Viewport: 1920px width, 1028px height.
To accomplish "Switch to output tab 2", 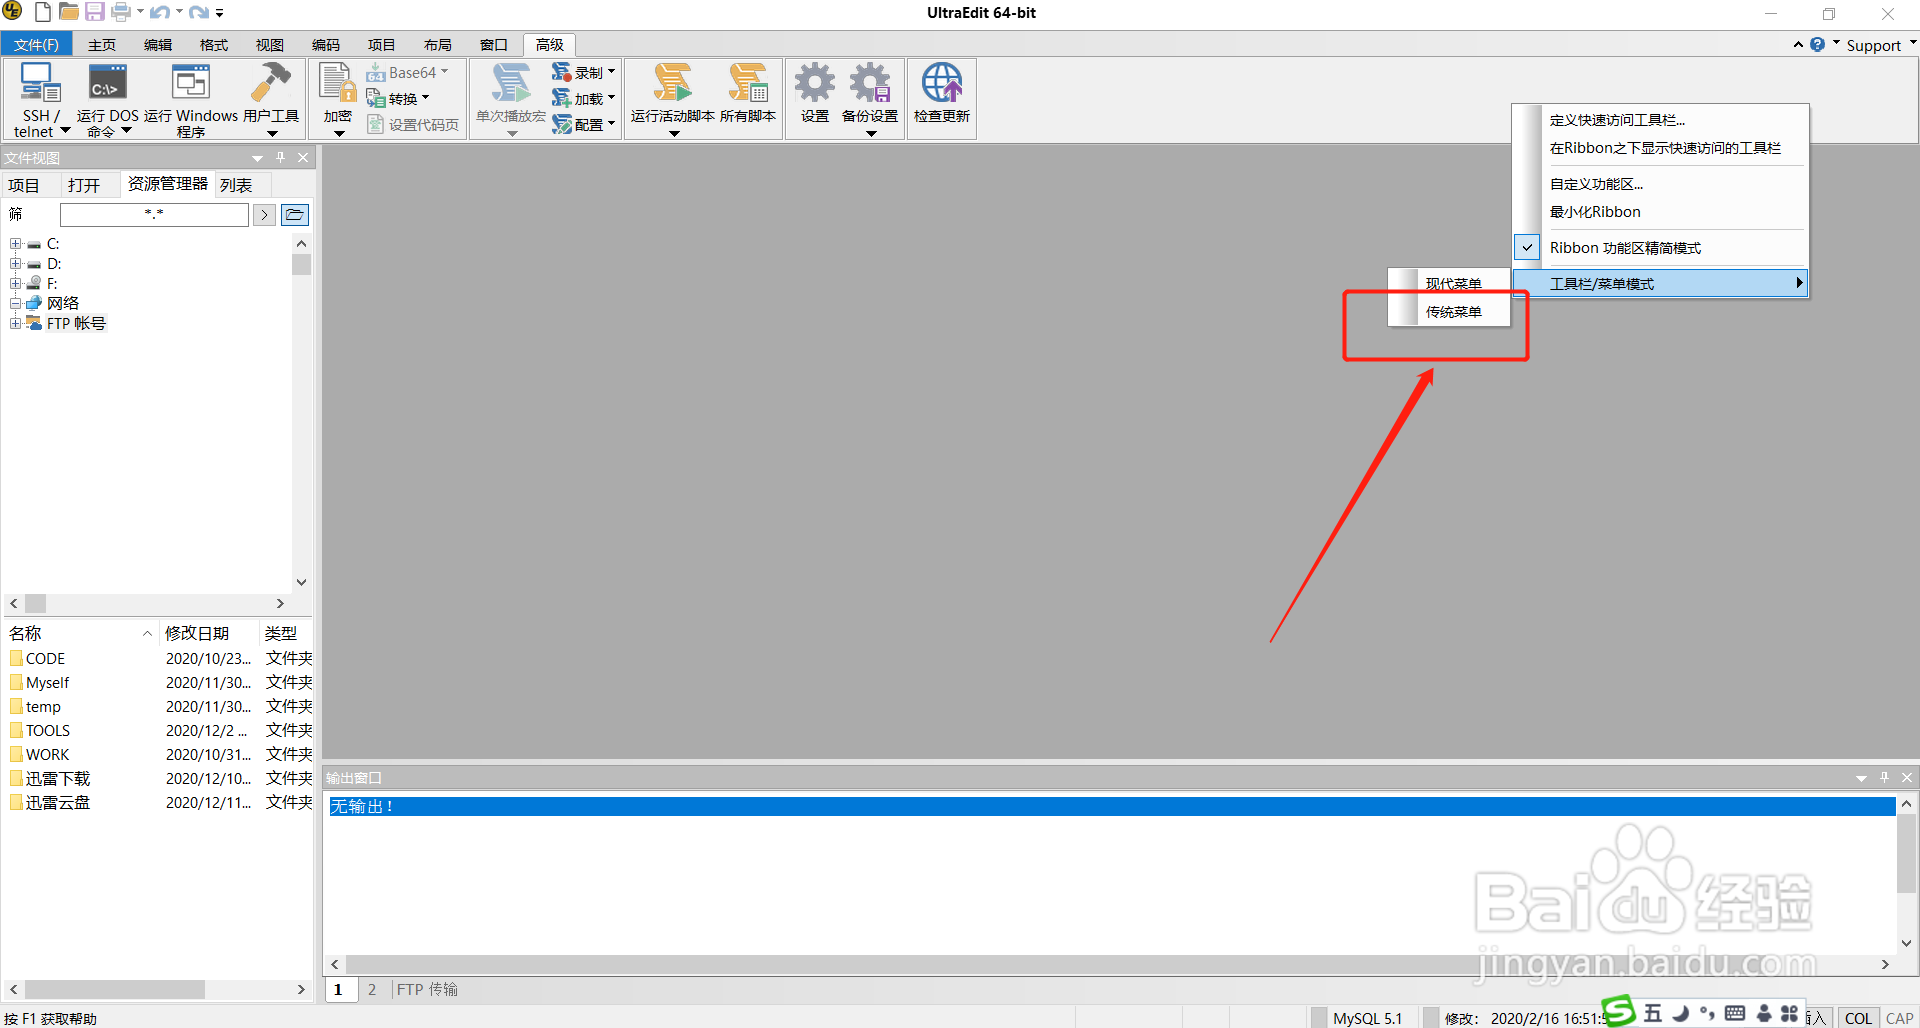I will (x=372, y=989).
